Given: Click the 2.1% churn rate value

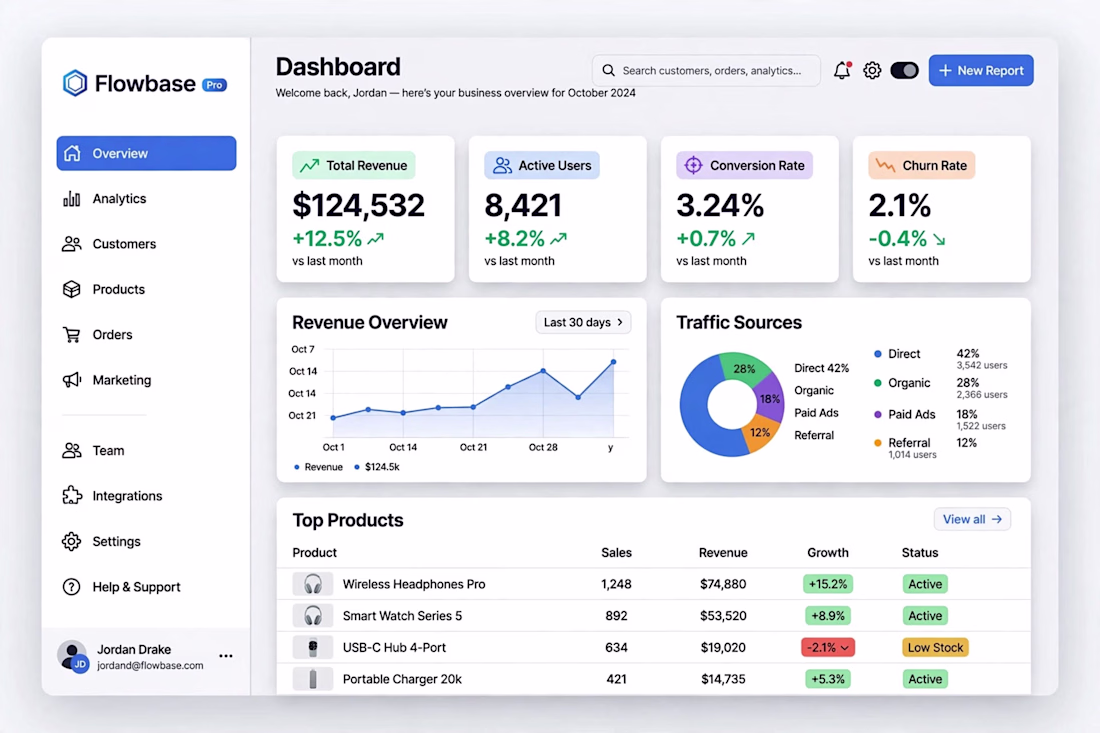Looking at the screenshot, I should (x=899, y=206).
